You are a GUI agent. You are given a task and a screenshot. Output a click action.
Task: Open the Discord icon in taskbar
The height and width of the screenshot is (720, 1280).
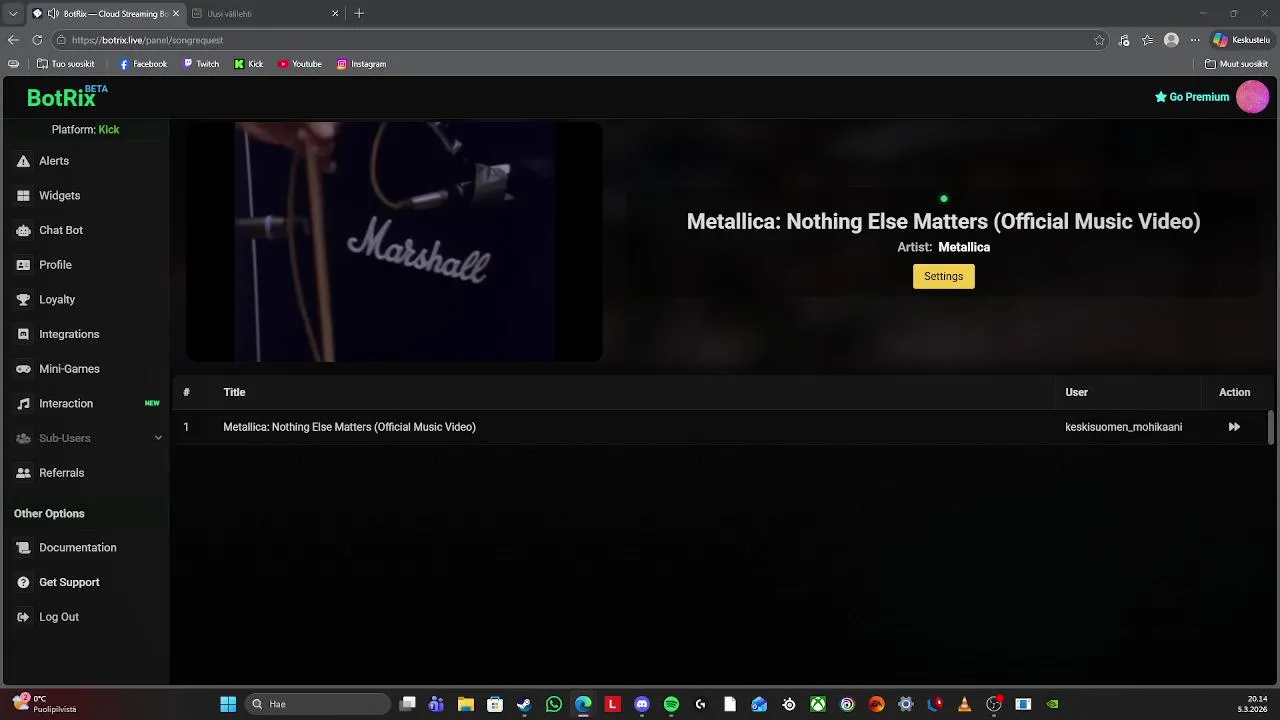pos(642,704)
